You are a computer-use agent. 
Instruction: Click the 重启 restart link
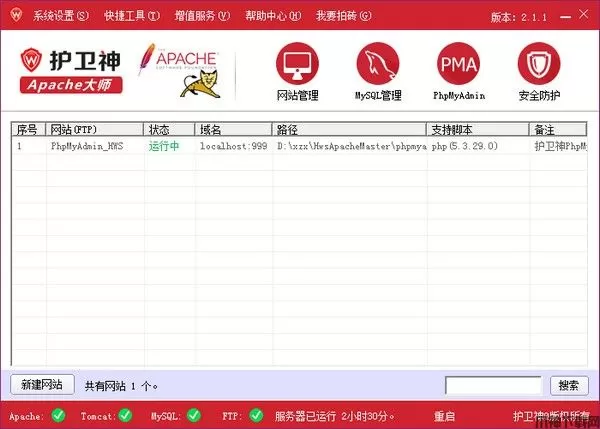(x=444, y=416)
